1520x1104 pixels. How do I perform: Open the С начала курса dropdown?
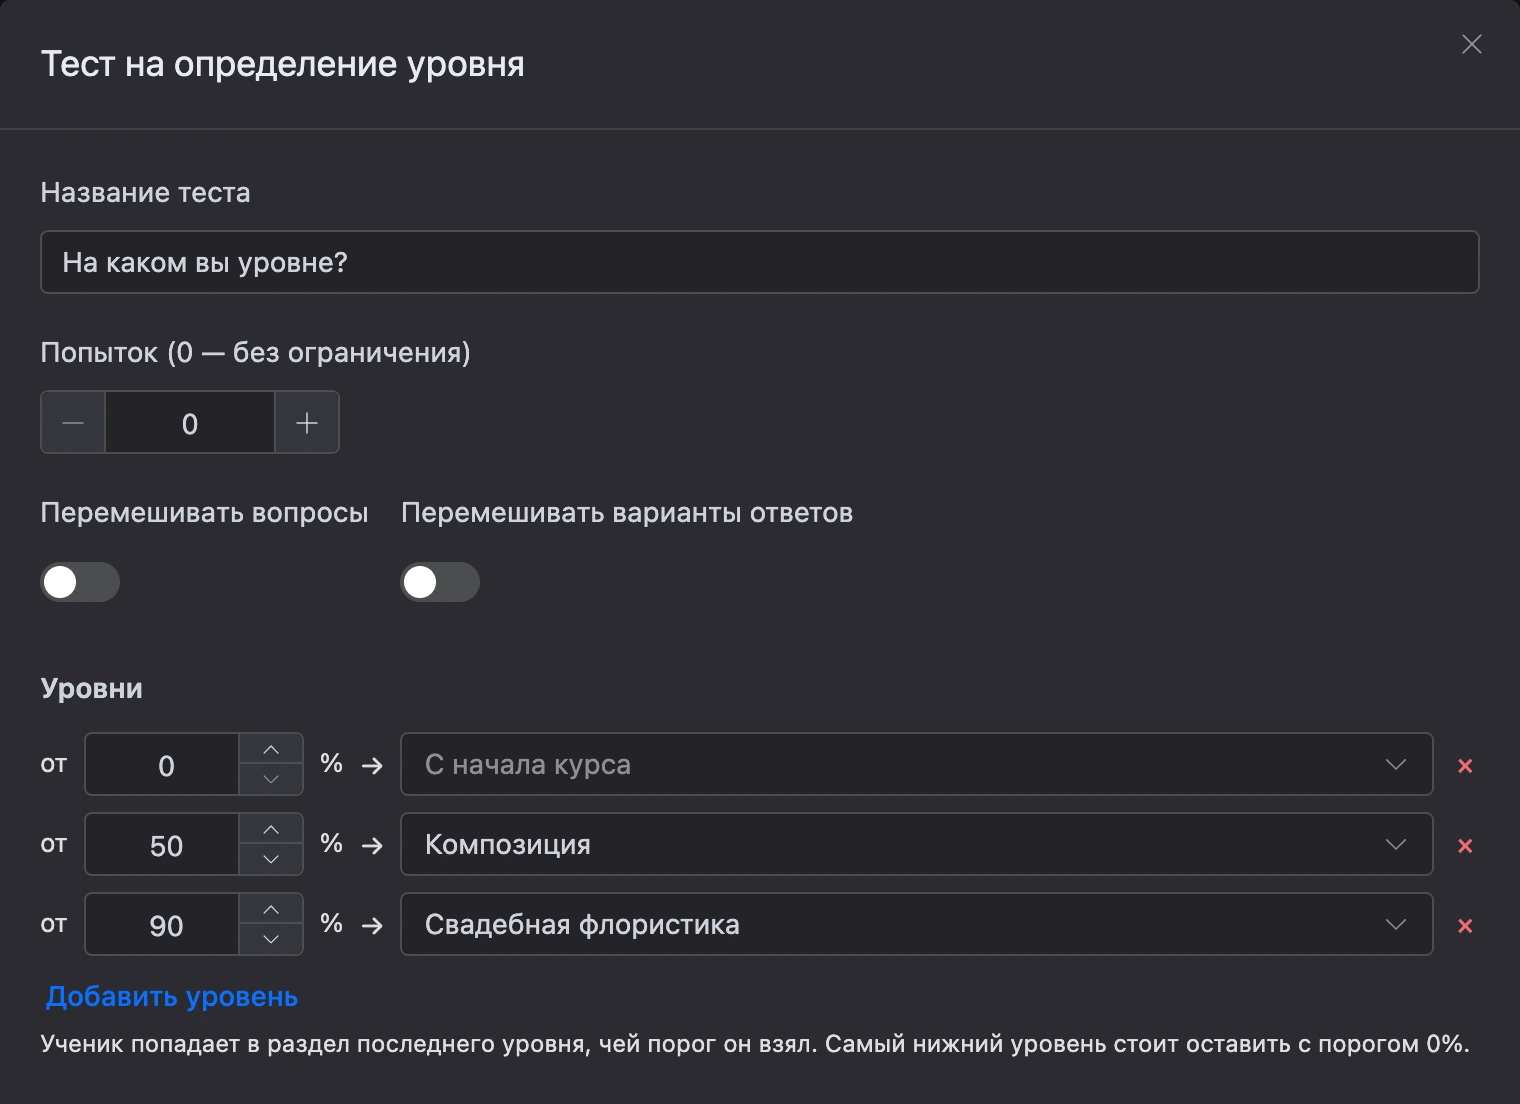pyautogui.click(x=917, y=765)
